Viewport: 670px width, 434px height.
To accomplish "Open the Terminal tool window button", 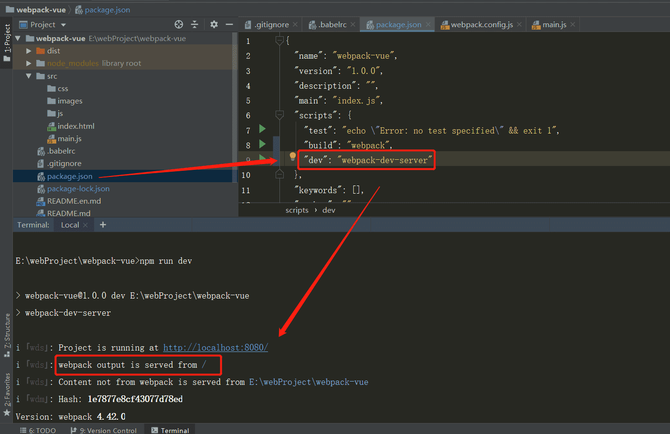I will 170,430.
